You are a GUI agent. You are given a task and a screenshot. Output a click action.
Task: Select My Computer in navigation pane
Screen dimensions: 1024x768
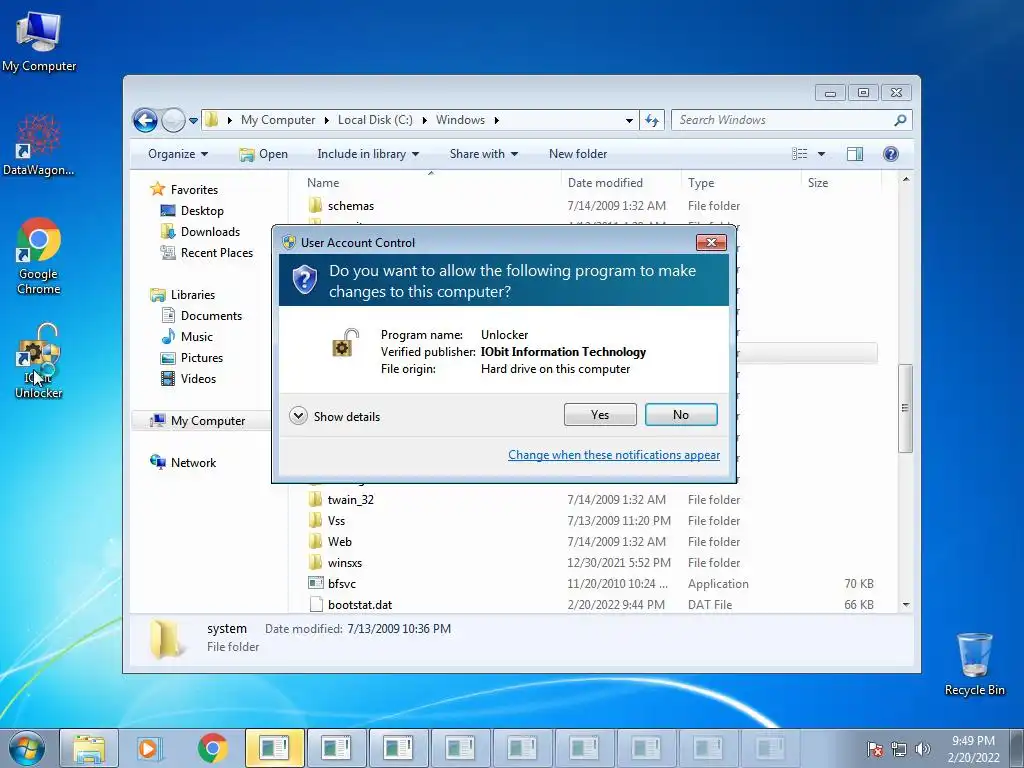coord(208,421)
